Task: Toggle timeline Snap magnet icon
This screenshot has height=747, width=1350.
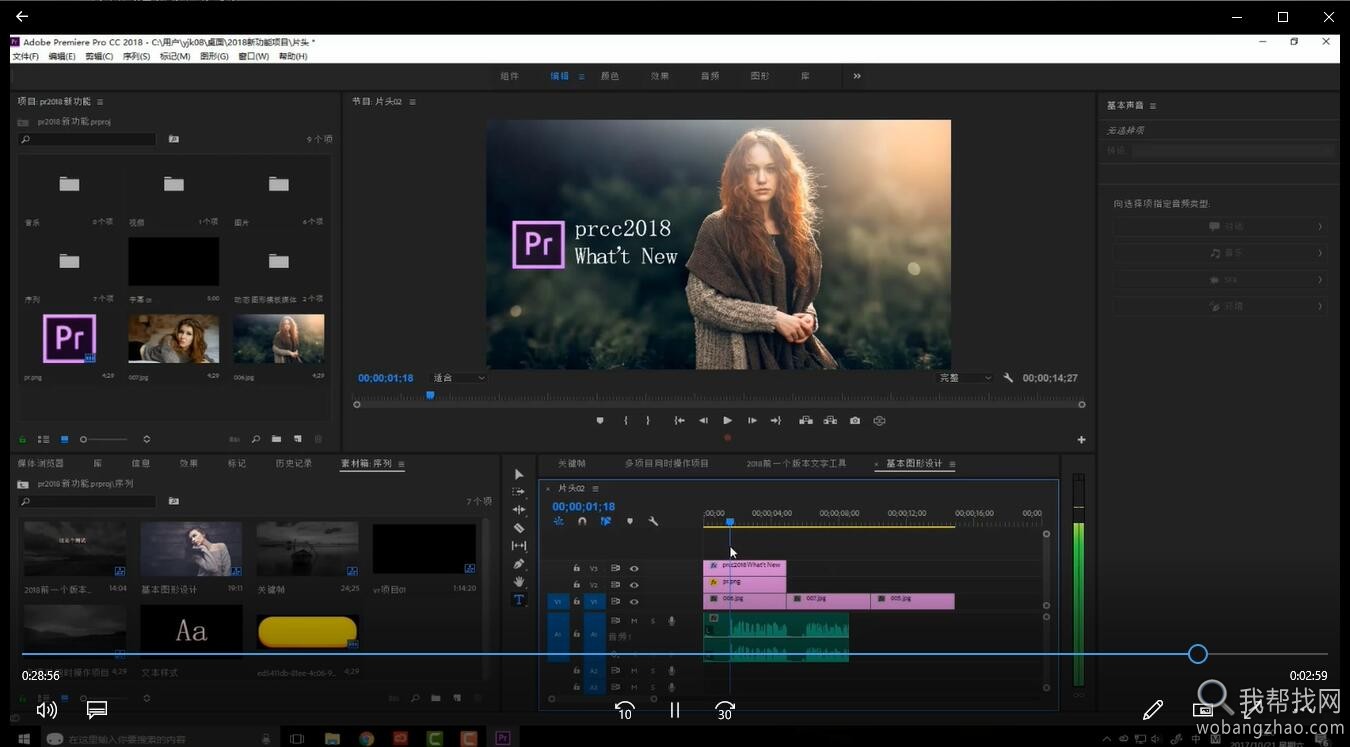Action: 582,521
